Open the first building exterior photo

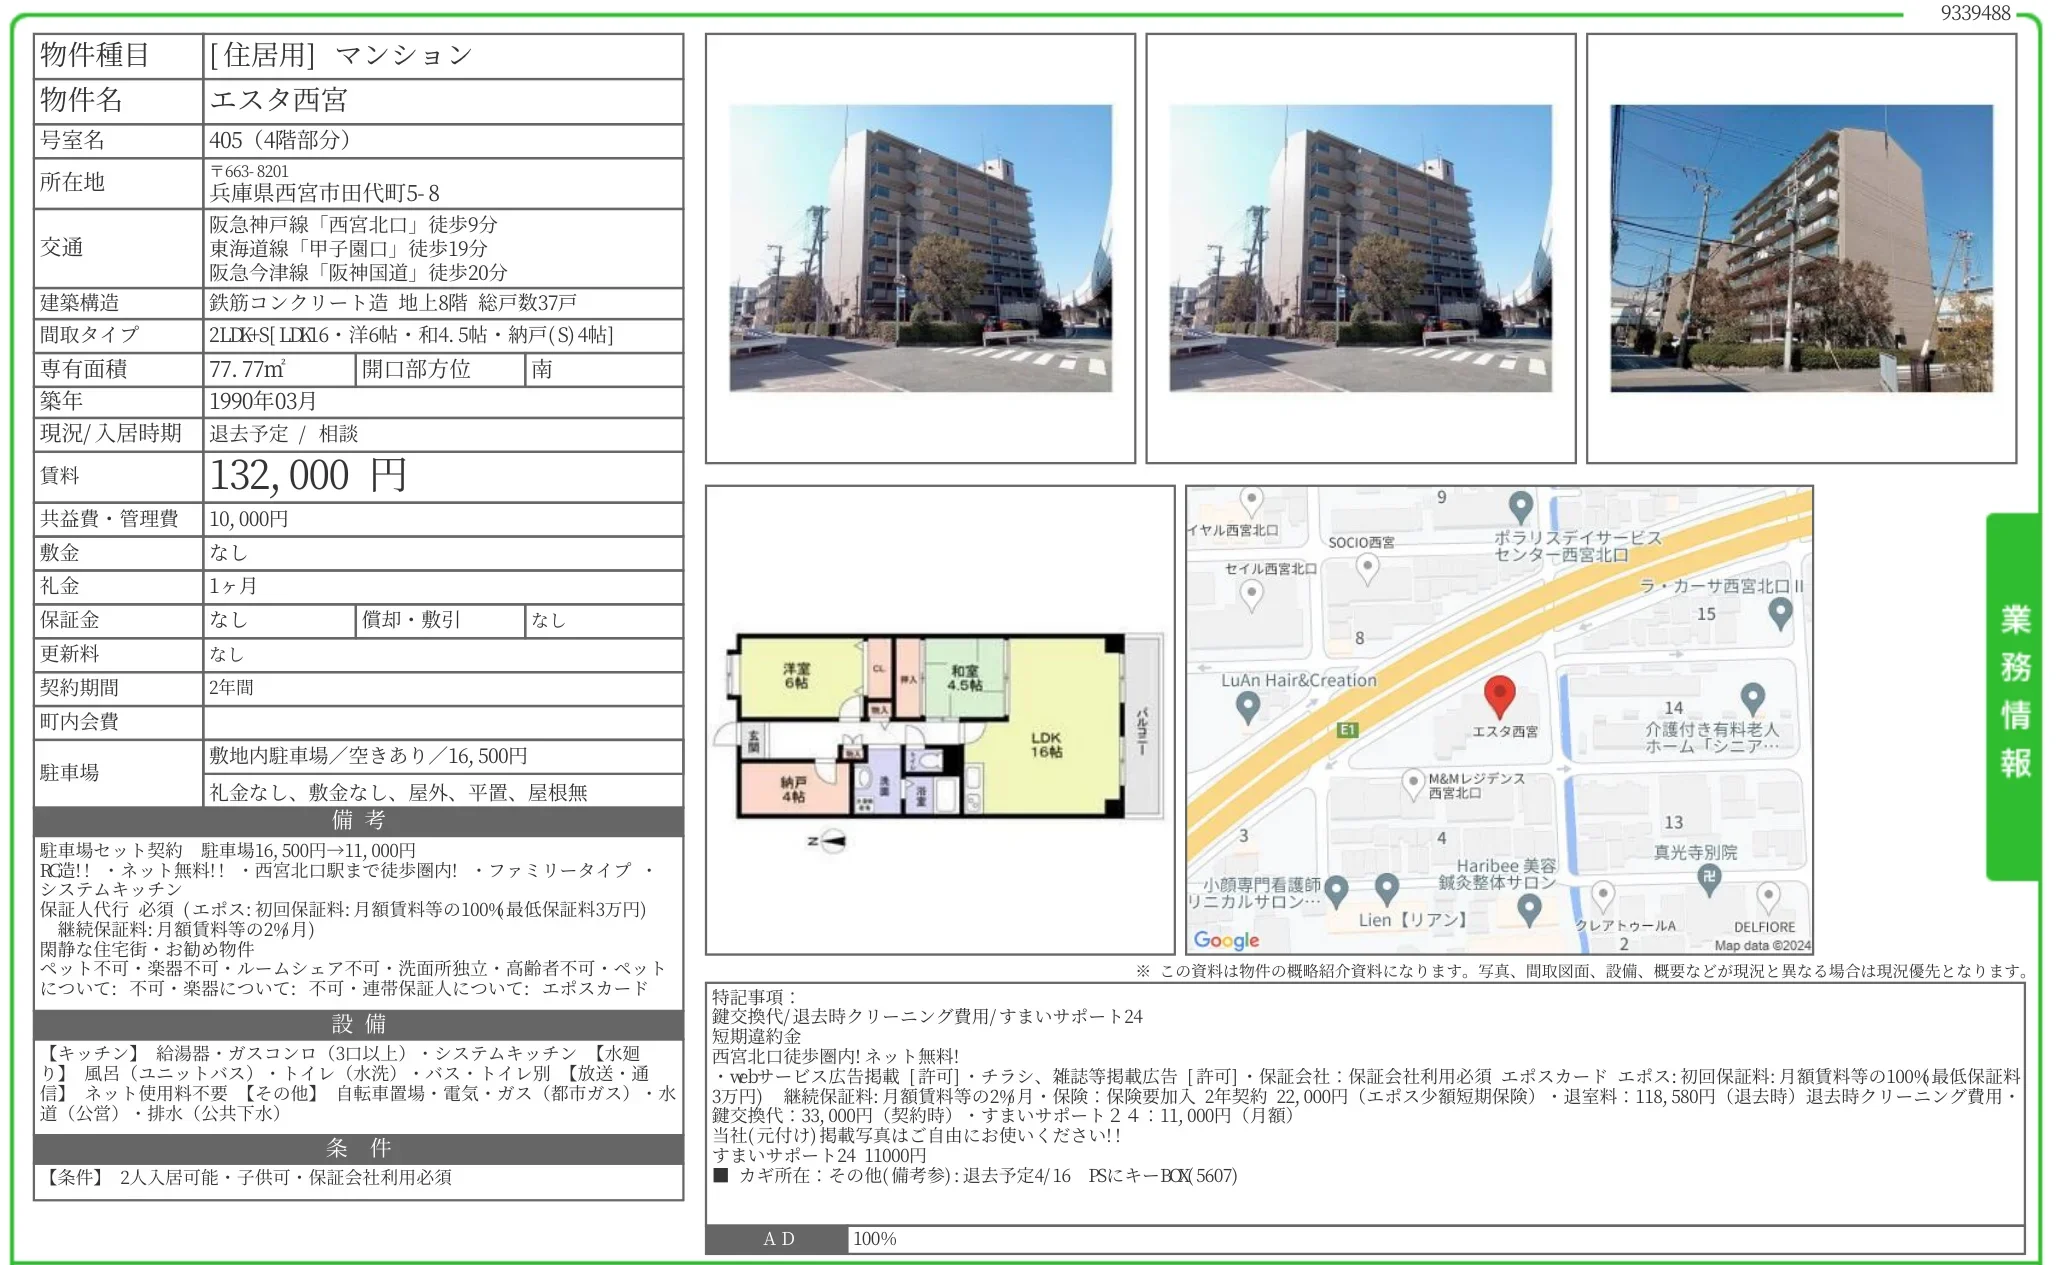tap(920, 248)
